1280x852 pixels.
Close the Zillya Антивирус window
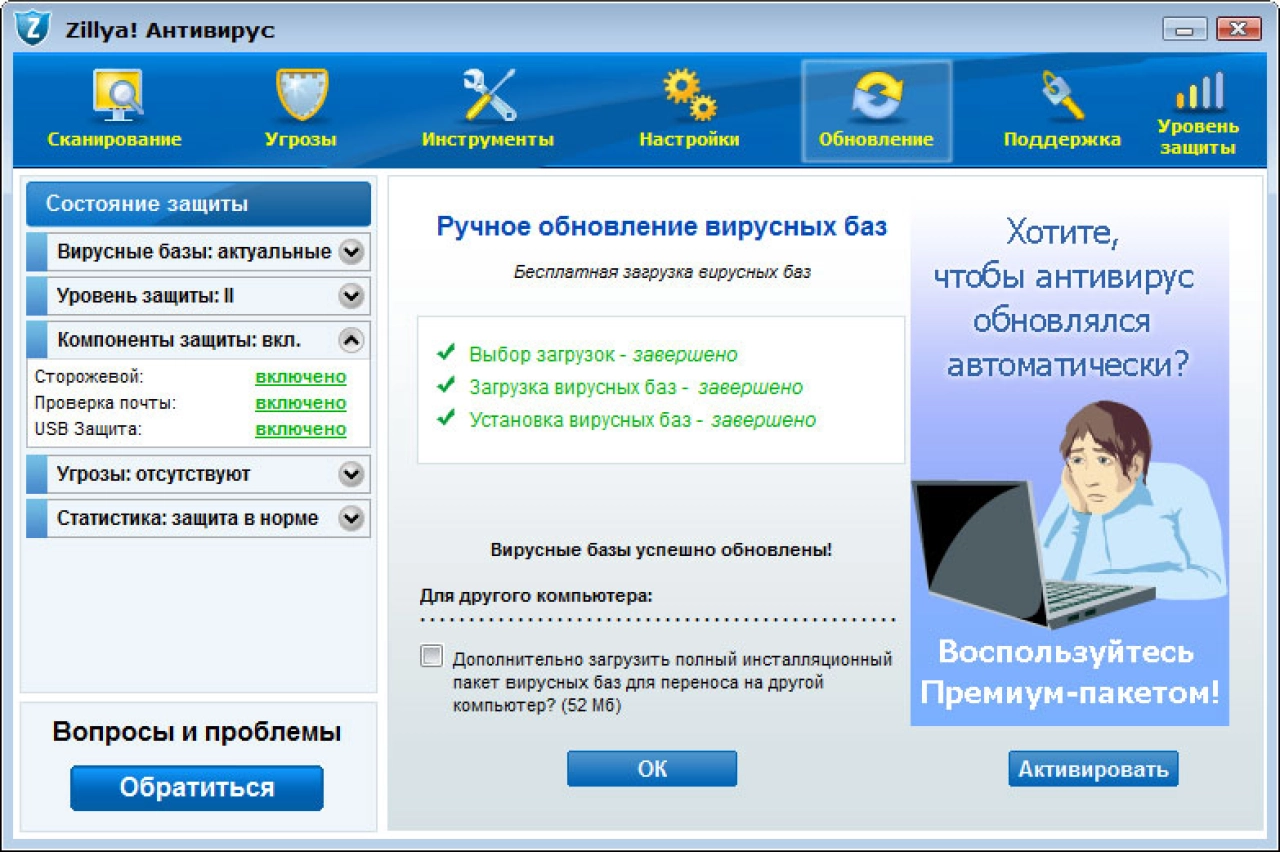click(x=1238, y=29)
